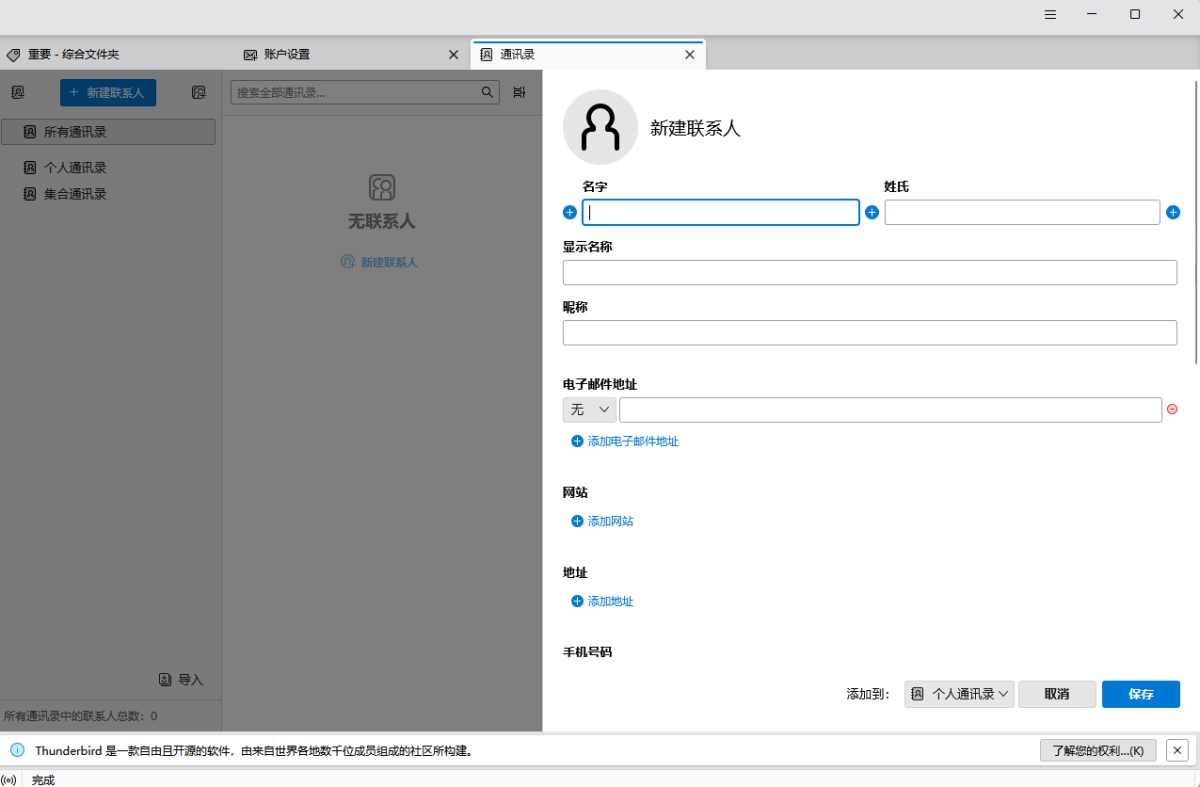
Task: Click the search magnifier icon in address book
Action: coord(487,92)
